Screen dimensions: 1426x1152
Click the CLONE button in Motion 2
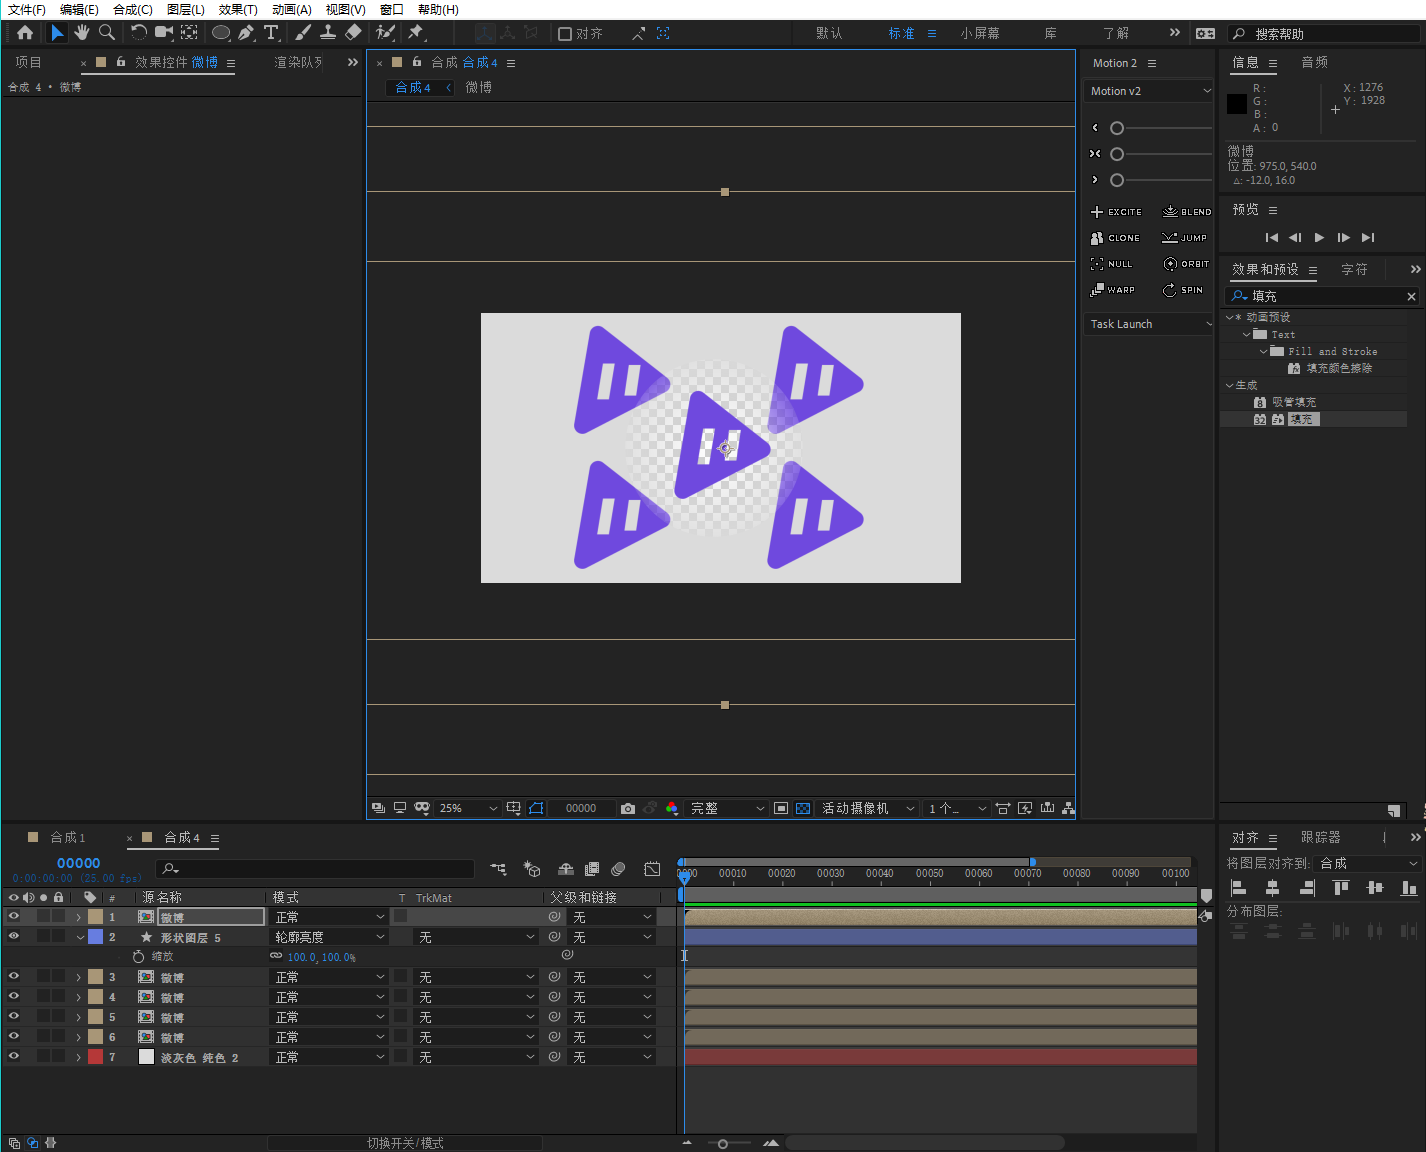coord(1115,238)
